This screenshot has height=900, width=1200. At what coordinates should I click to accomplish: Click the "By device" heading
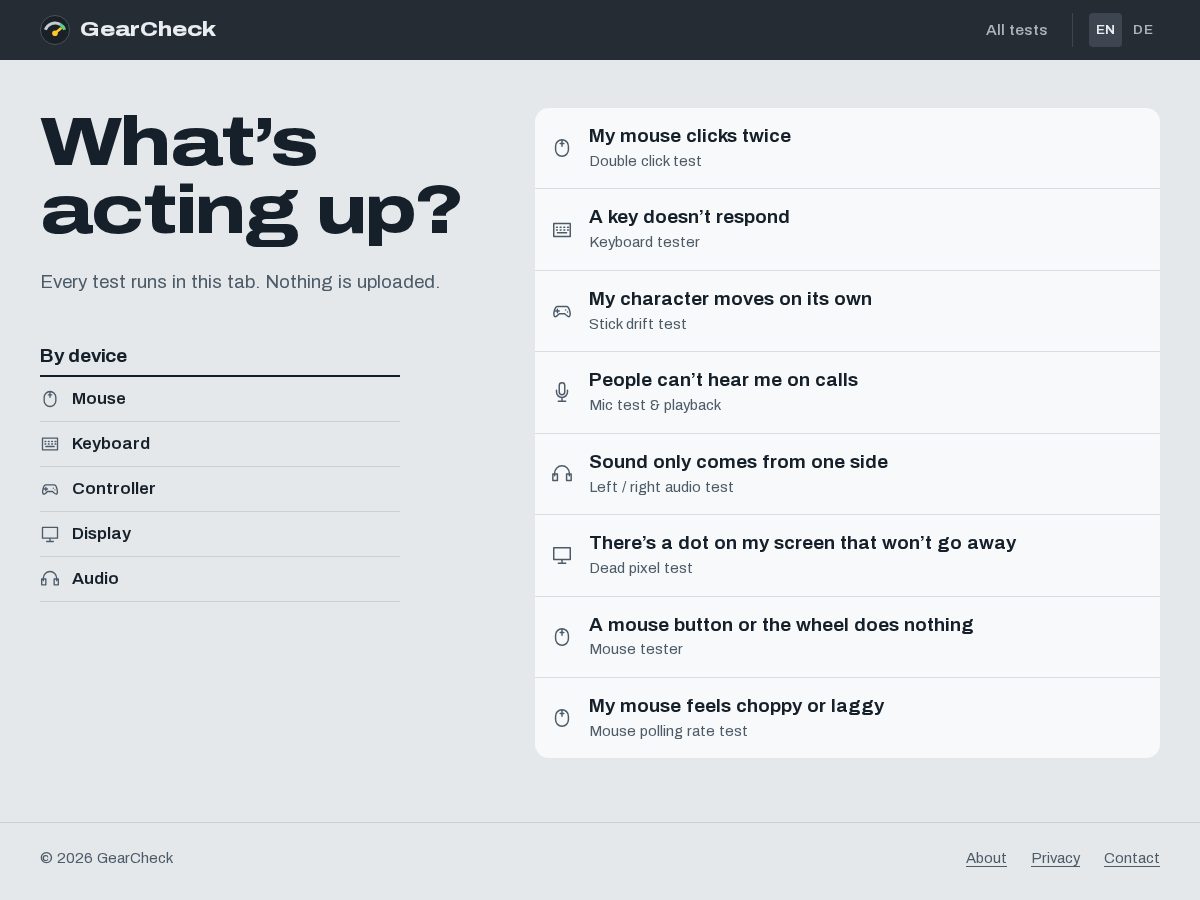coord(83,356)
